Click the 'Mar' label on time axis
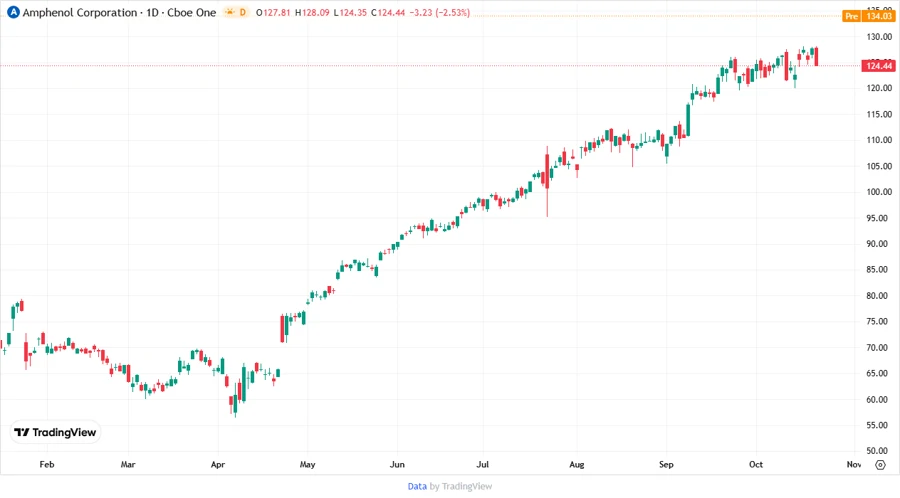900x498 pixels. (128, 464)
